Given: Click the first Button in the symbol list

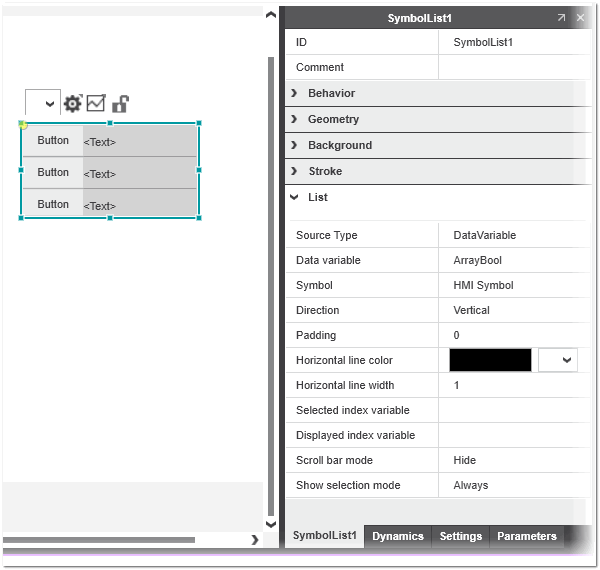Looking at the screenshot, I should (53, 141).
